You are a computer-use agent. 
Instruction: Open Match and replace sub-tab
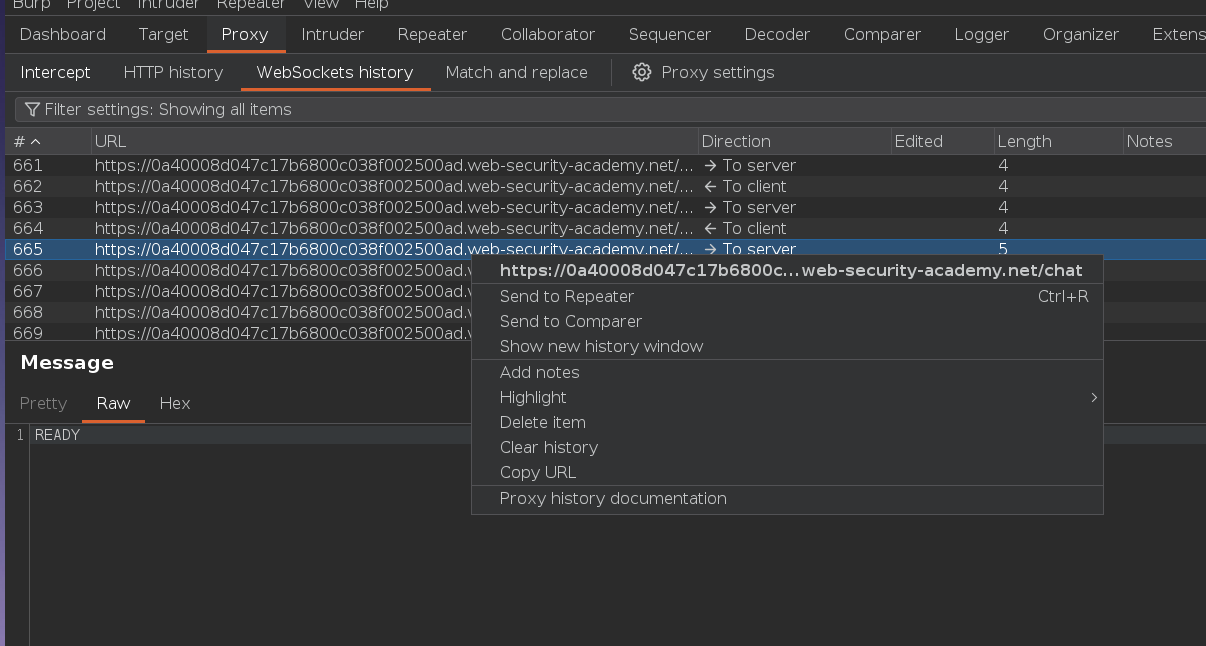[517, 72]
